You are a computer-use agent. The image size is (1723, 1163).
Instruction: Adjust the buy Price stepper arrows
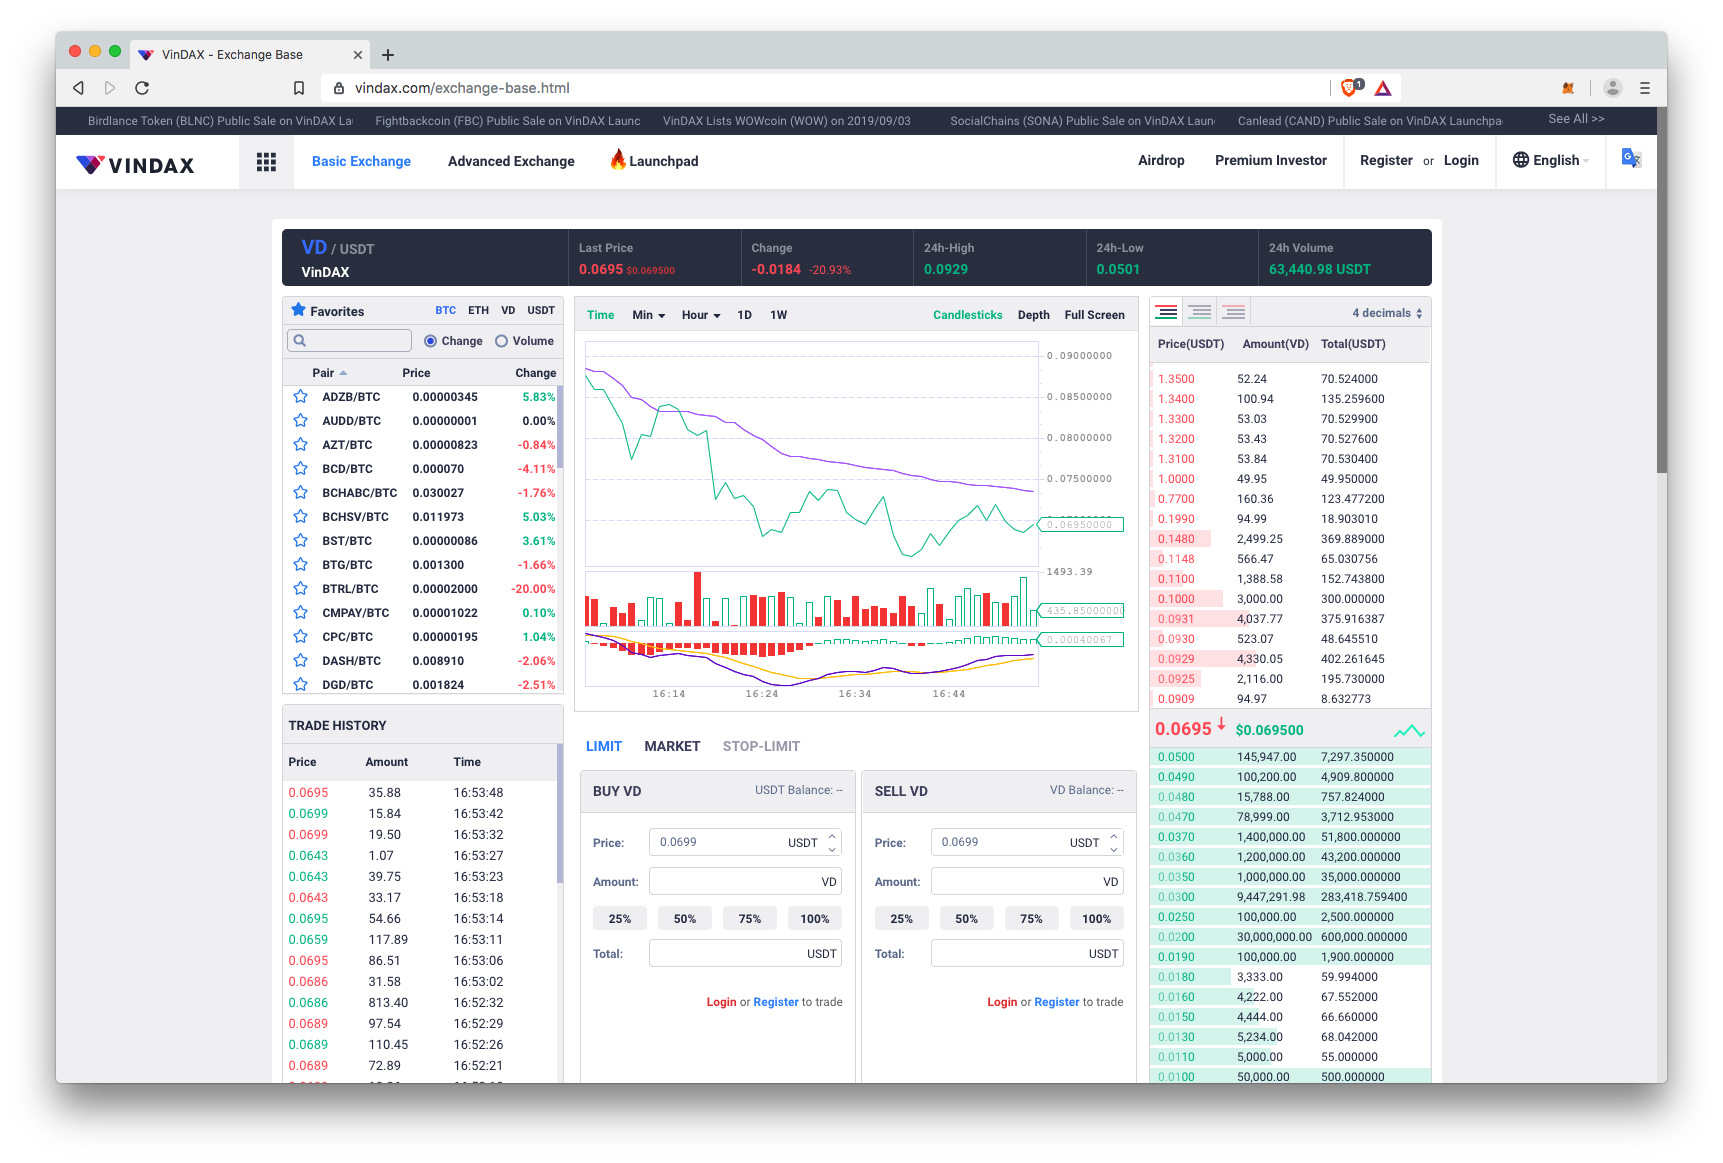pos(832,842)
